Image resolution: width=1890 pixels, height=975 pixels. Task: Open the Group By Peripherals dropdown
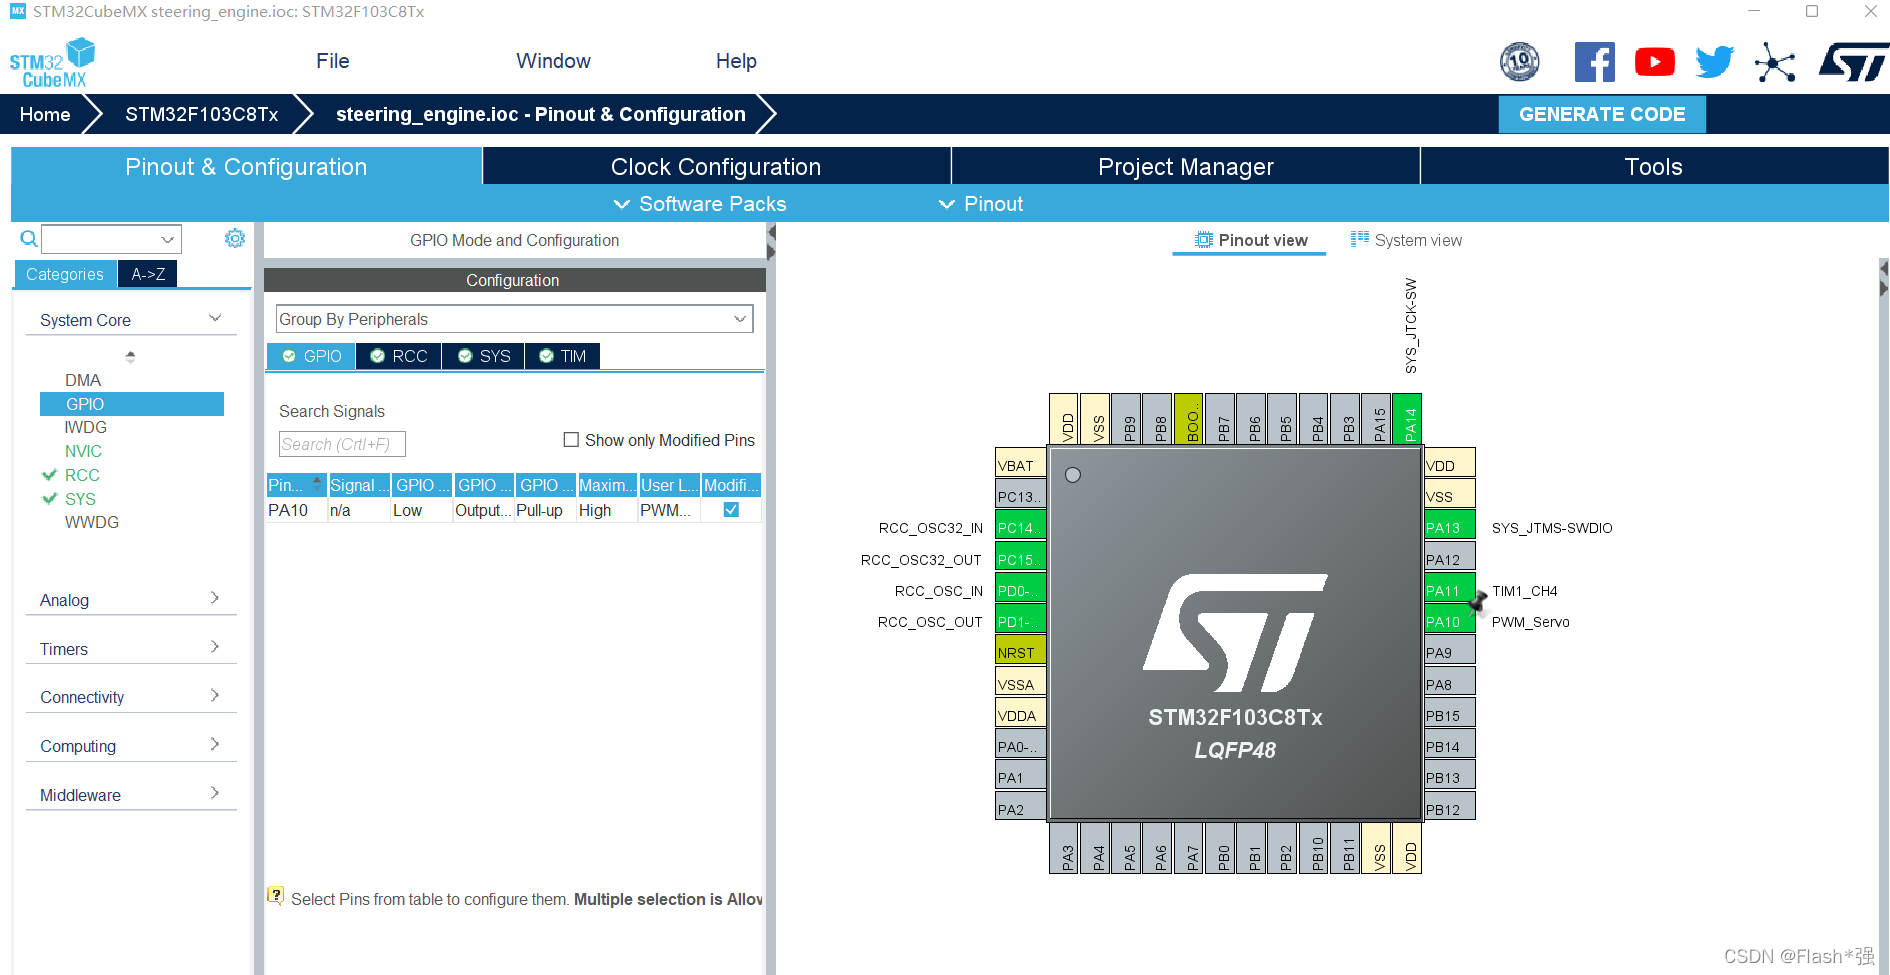tap(514, 319)
